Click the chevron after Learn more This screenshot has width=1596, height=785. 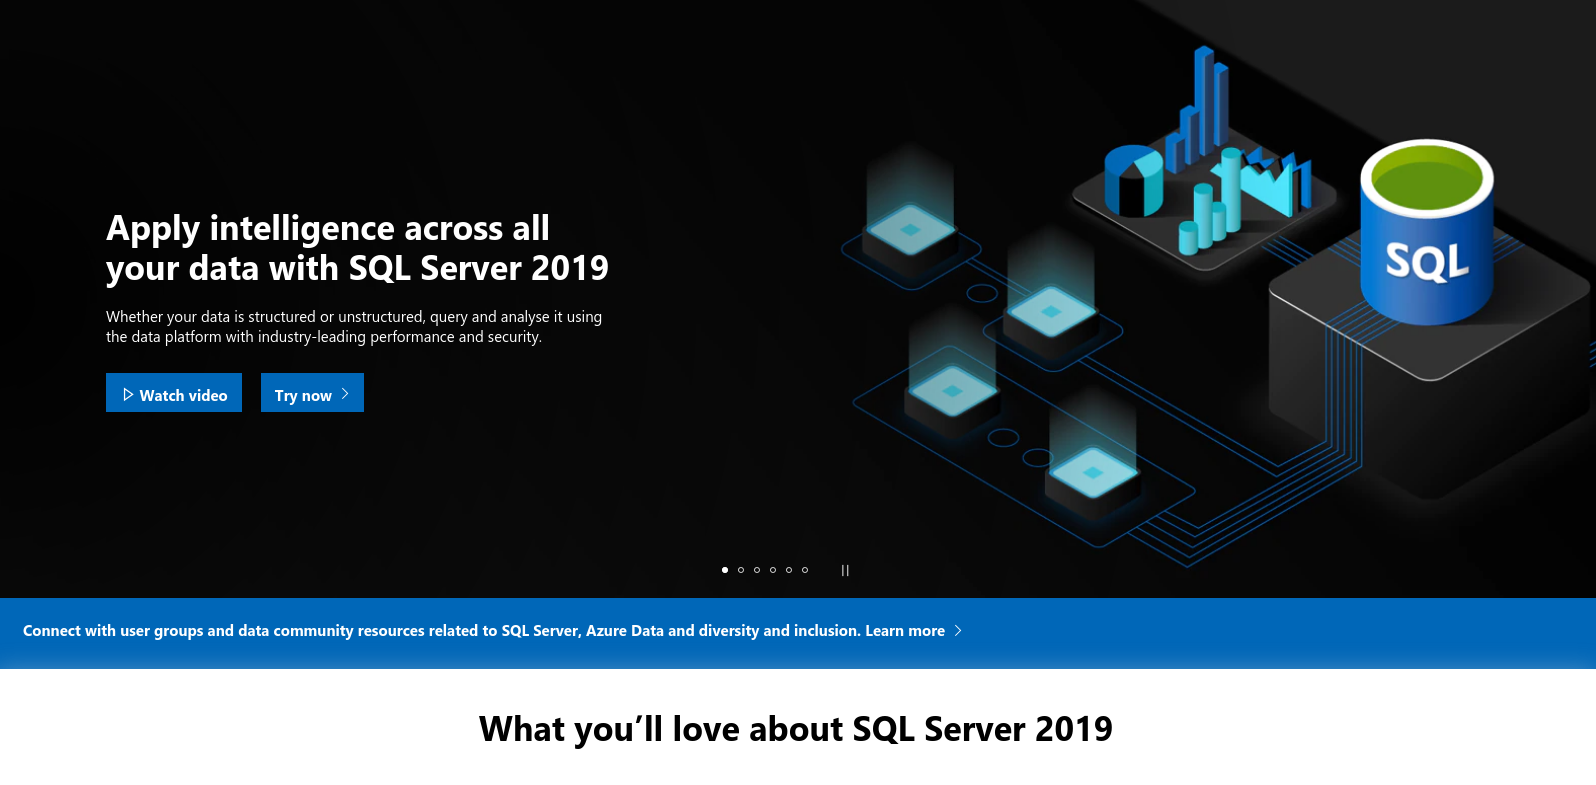pos(958,631)
